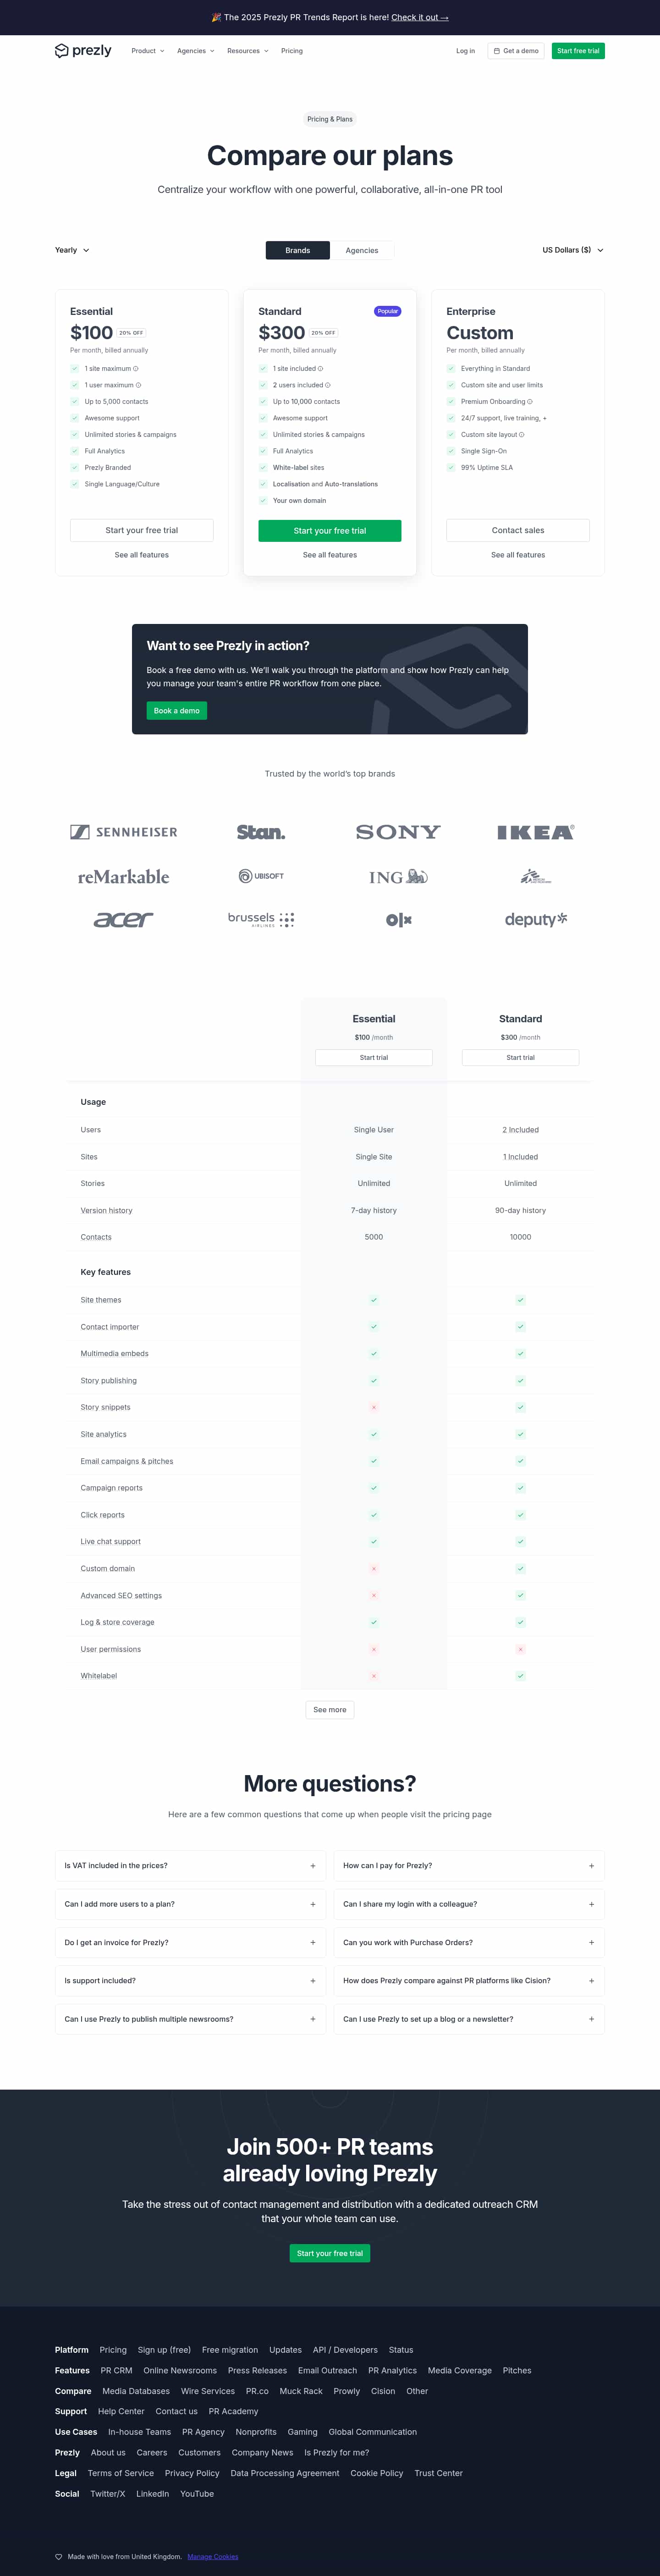Viewport: 660px width, 2576px height.
Task: Click the "Get a demo" header button
Action: click(516, 51)
